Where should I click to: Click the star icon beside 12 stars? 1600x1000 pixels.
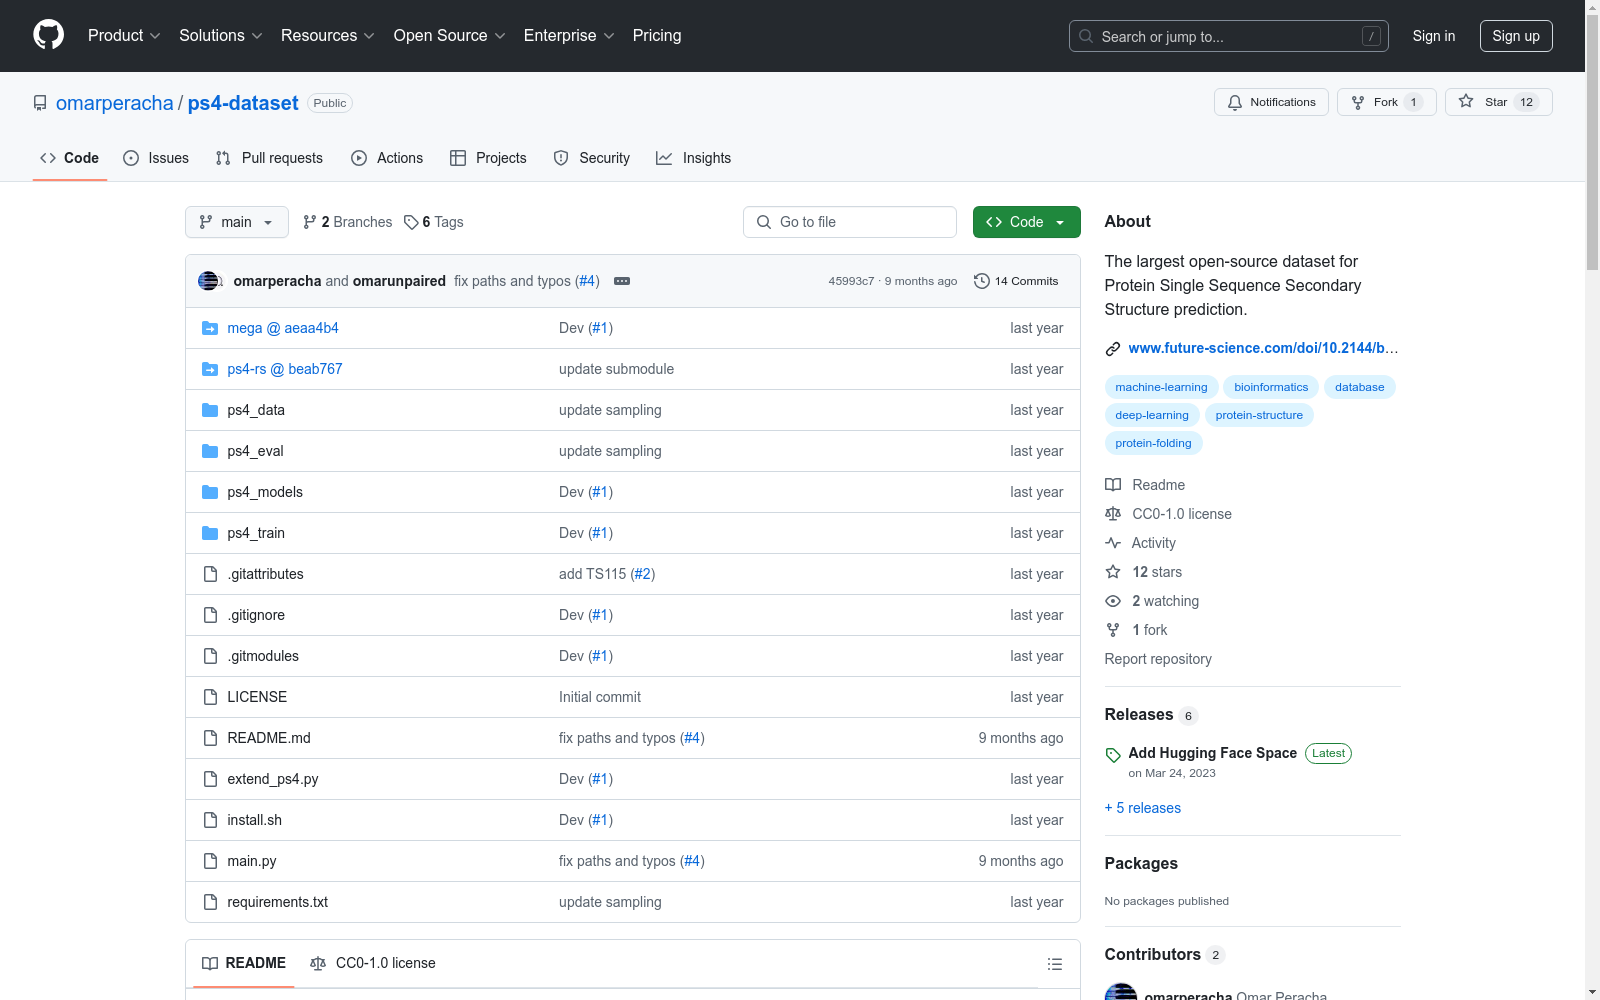coord(1113,572)
